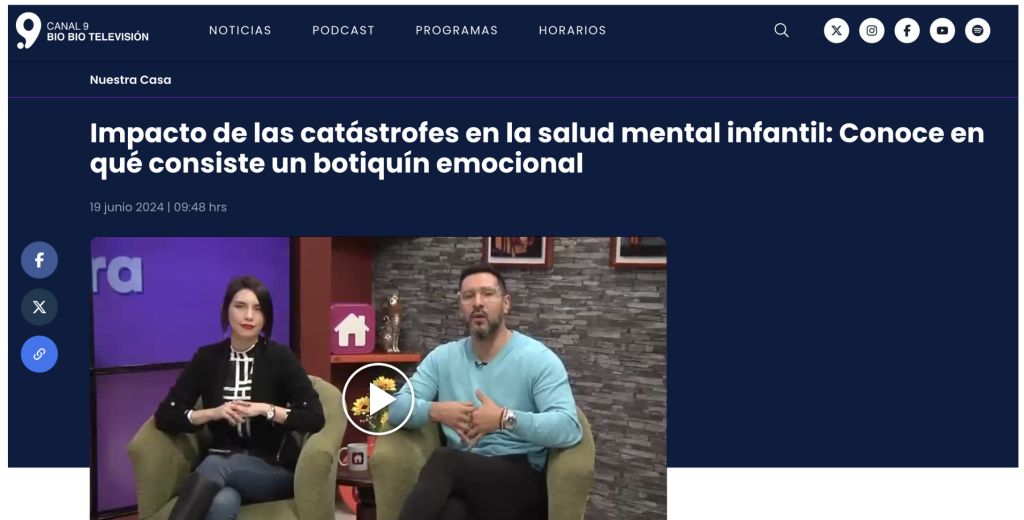
Task: Visit the X (Twitter) profile in header
Action: pos(836,31)
